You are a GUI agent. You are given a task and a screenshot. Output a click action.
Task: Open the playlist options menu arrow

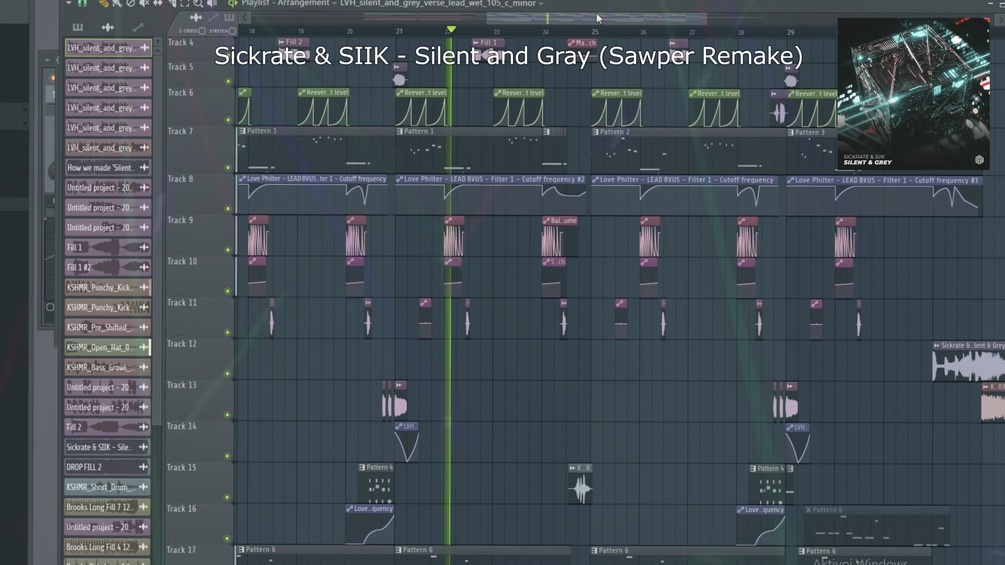[69, 3]
